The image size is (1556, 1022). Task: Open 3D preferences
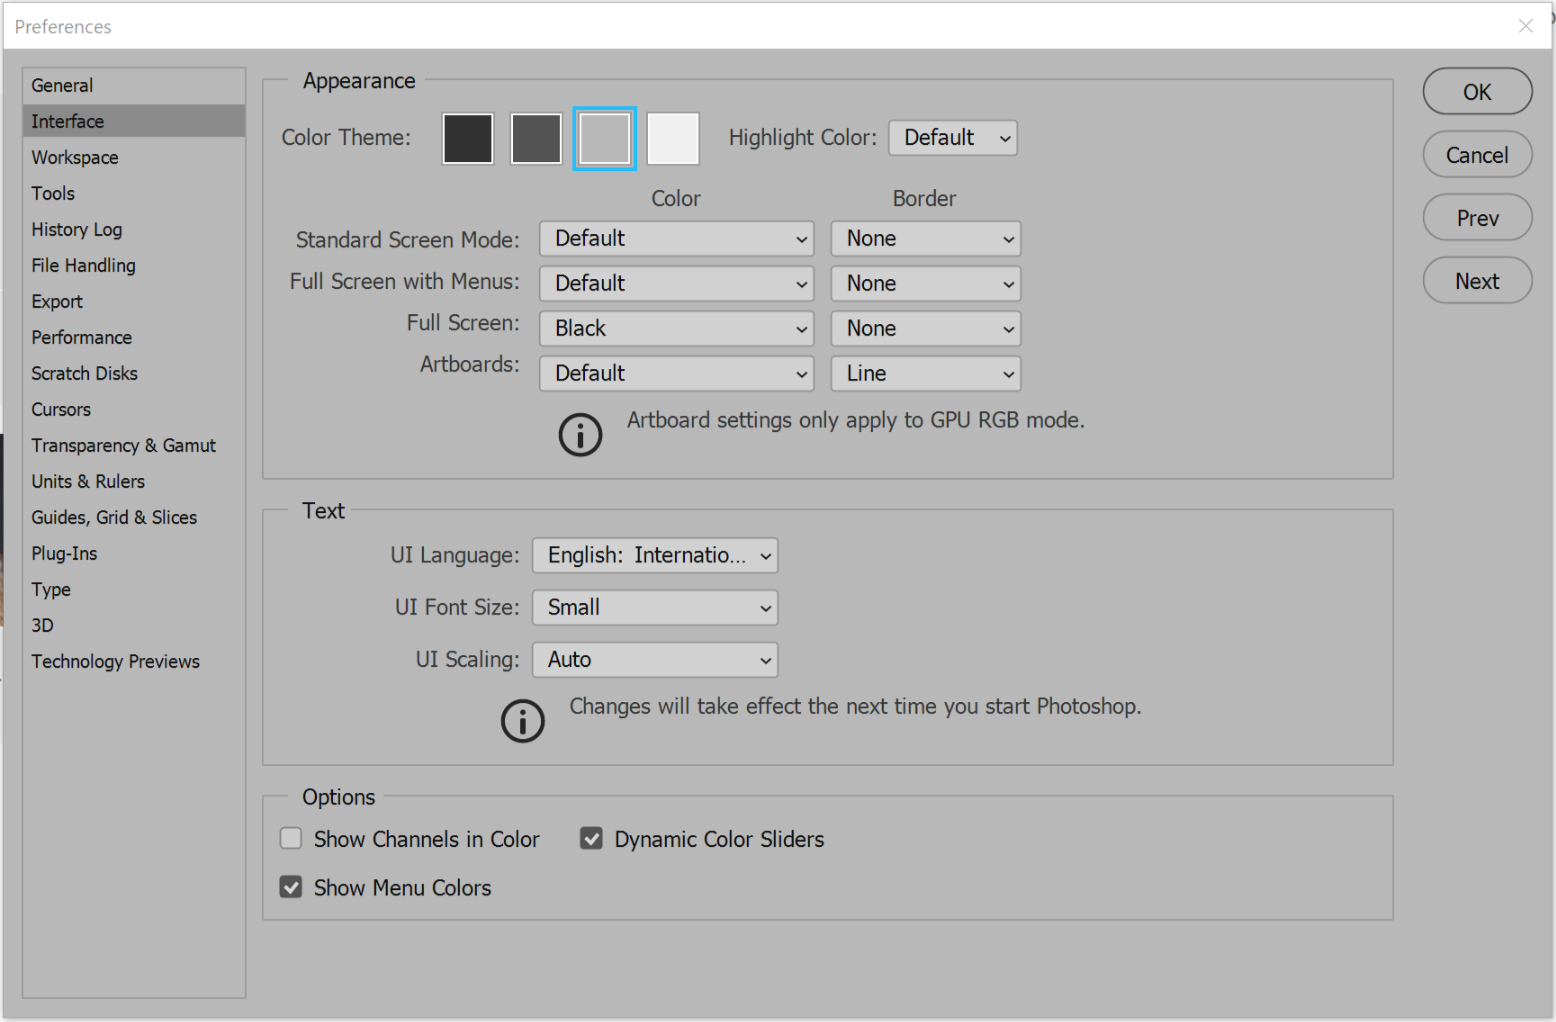click(134, 625)
